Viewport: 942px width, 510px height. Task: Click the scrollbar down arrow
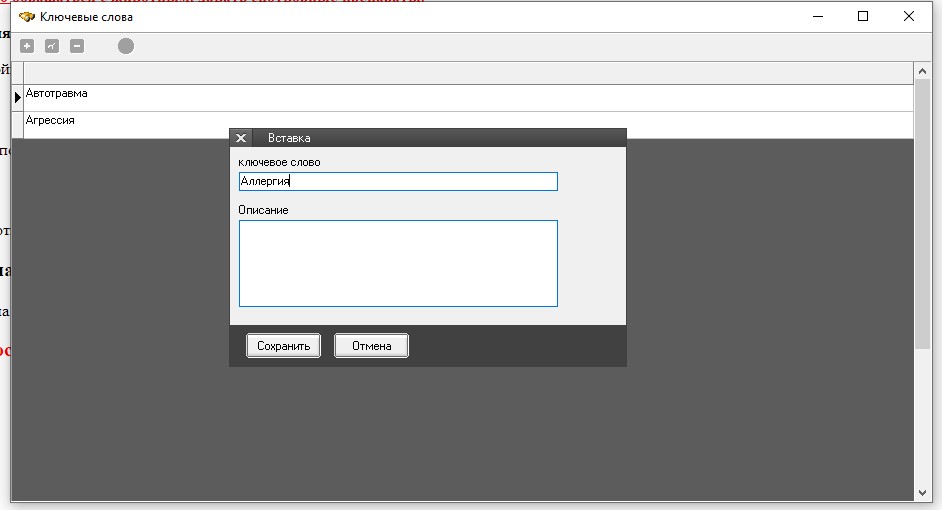(x=922, y=492)
